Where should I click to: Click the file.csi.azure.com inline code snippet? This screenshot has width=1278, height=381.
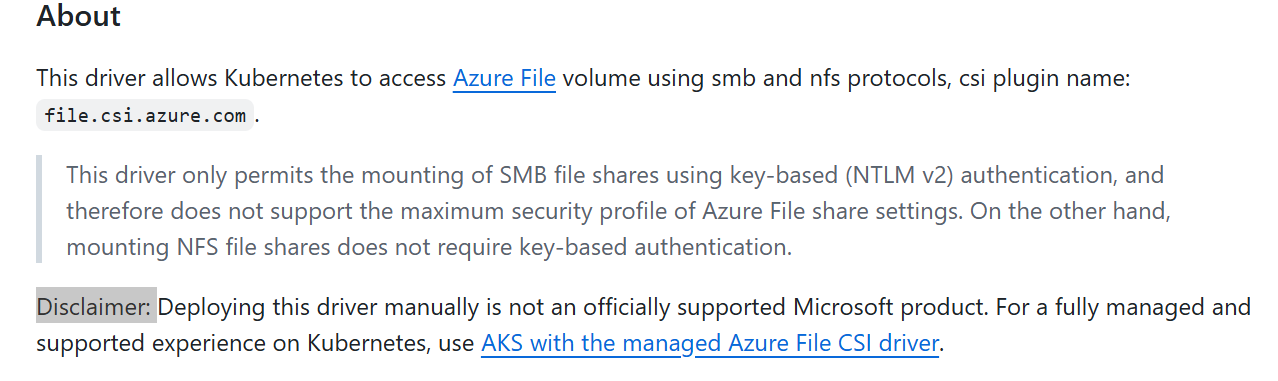(145, 115)
